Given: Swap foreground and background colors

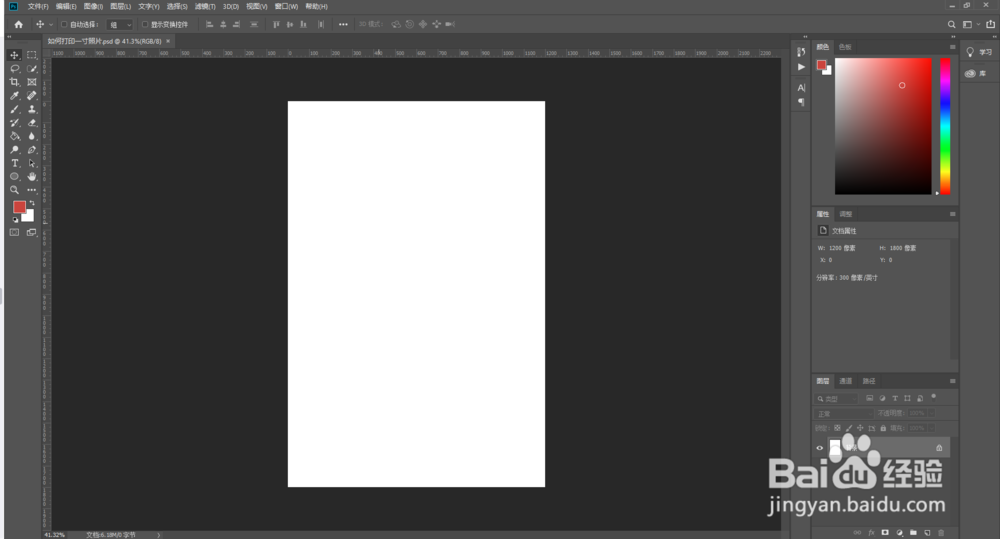Looking at the screenshot, I should coord(32,203).
